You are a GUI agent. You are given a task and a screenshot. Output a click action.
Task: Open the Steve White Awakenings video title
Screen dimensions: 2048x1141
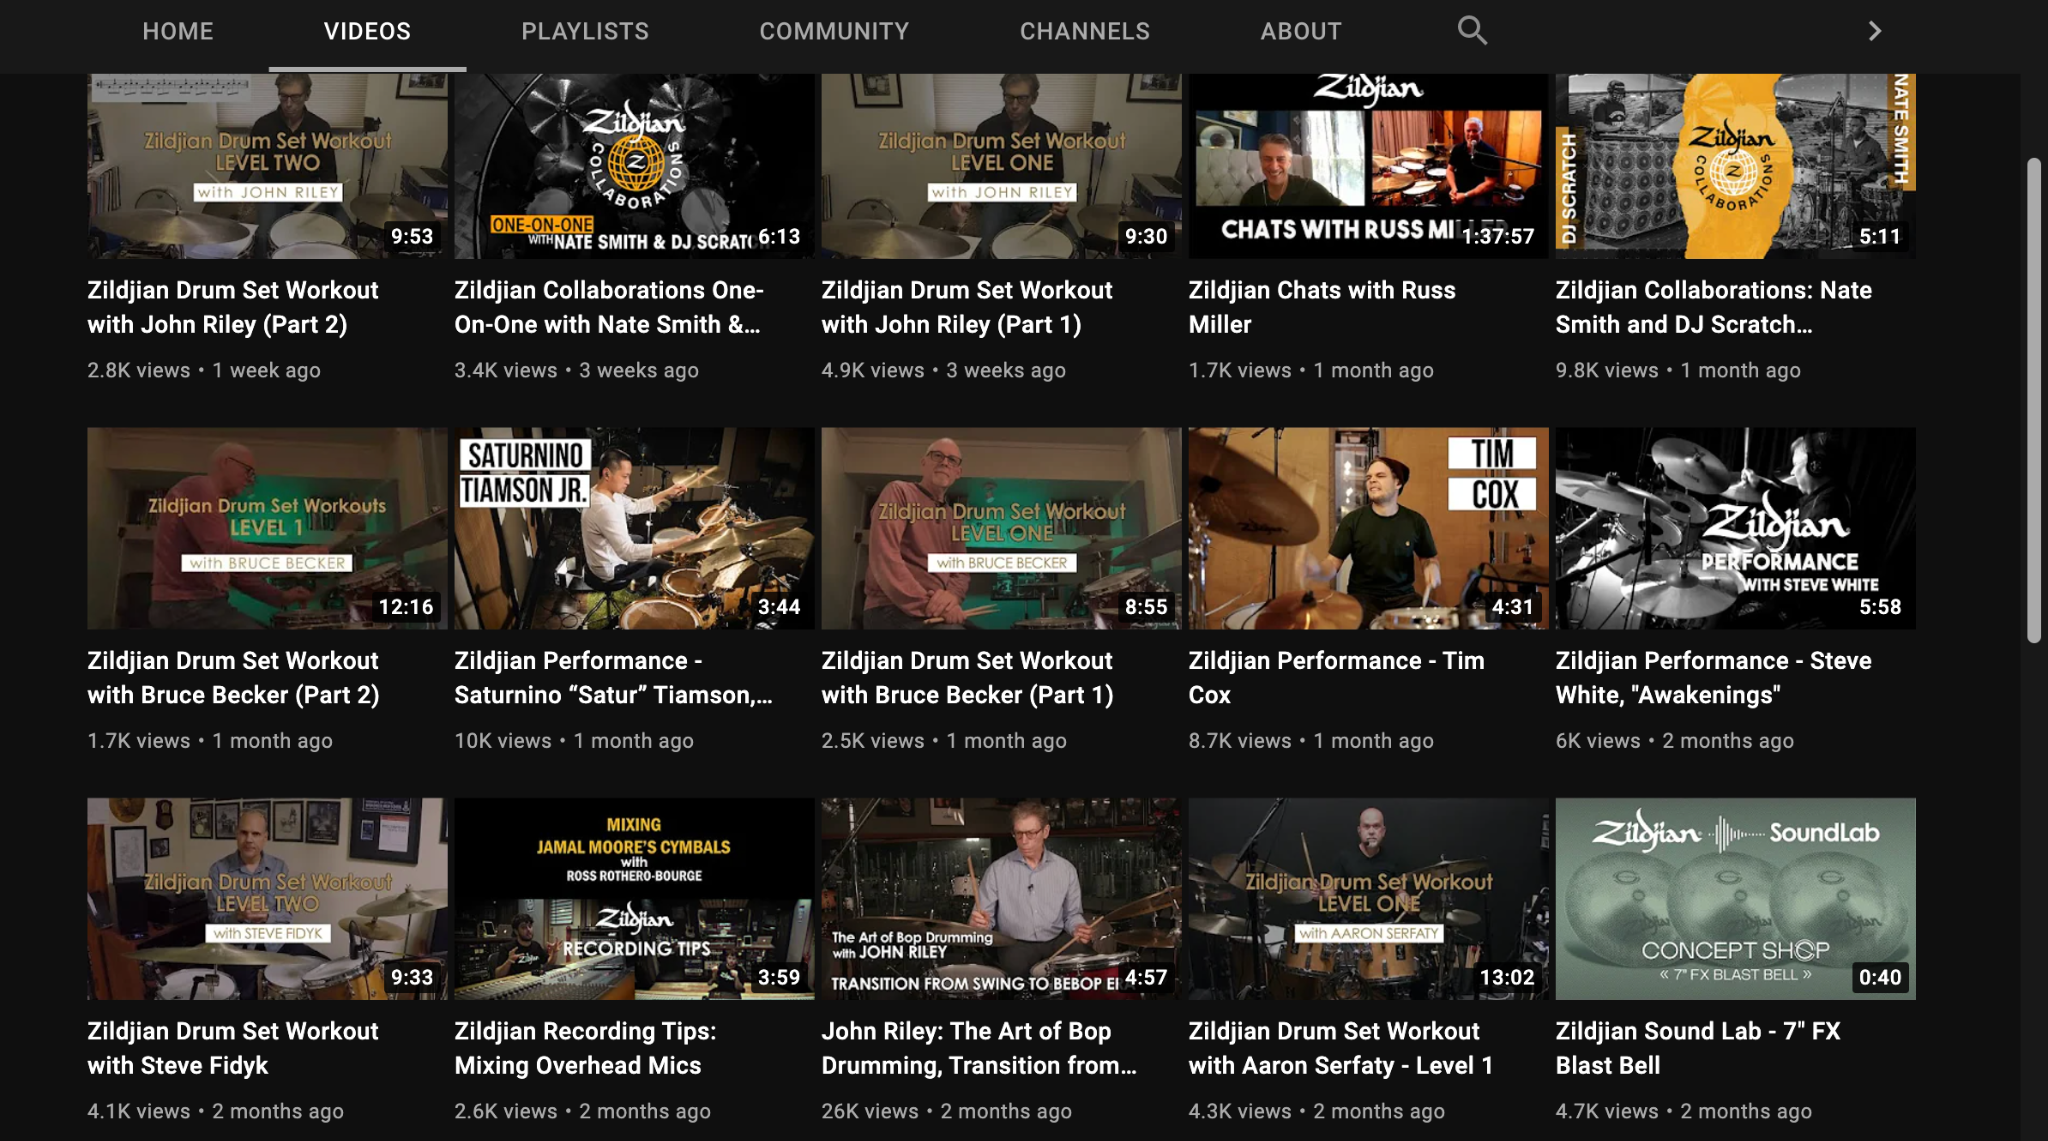tap(1712, 677)
